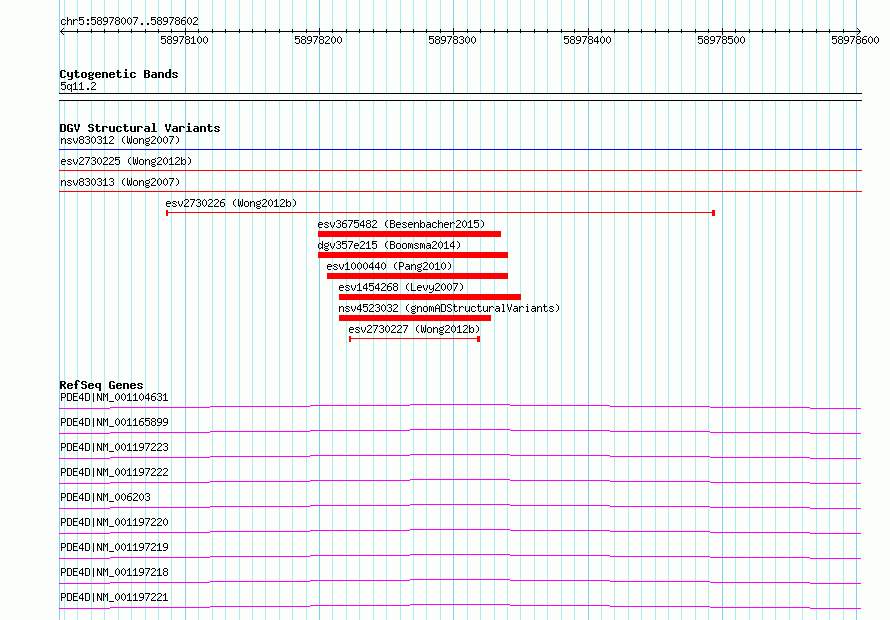Click the esv2730227 thin red span line
This screenshot has height=620, width=890.
(415, 339)
